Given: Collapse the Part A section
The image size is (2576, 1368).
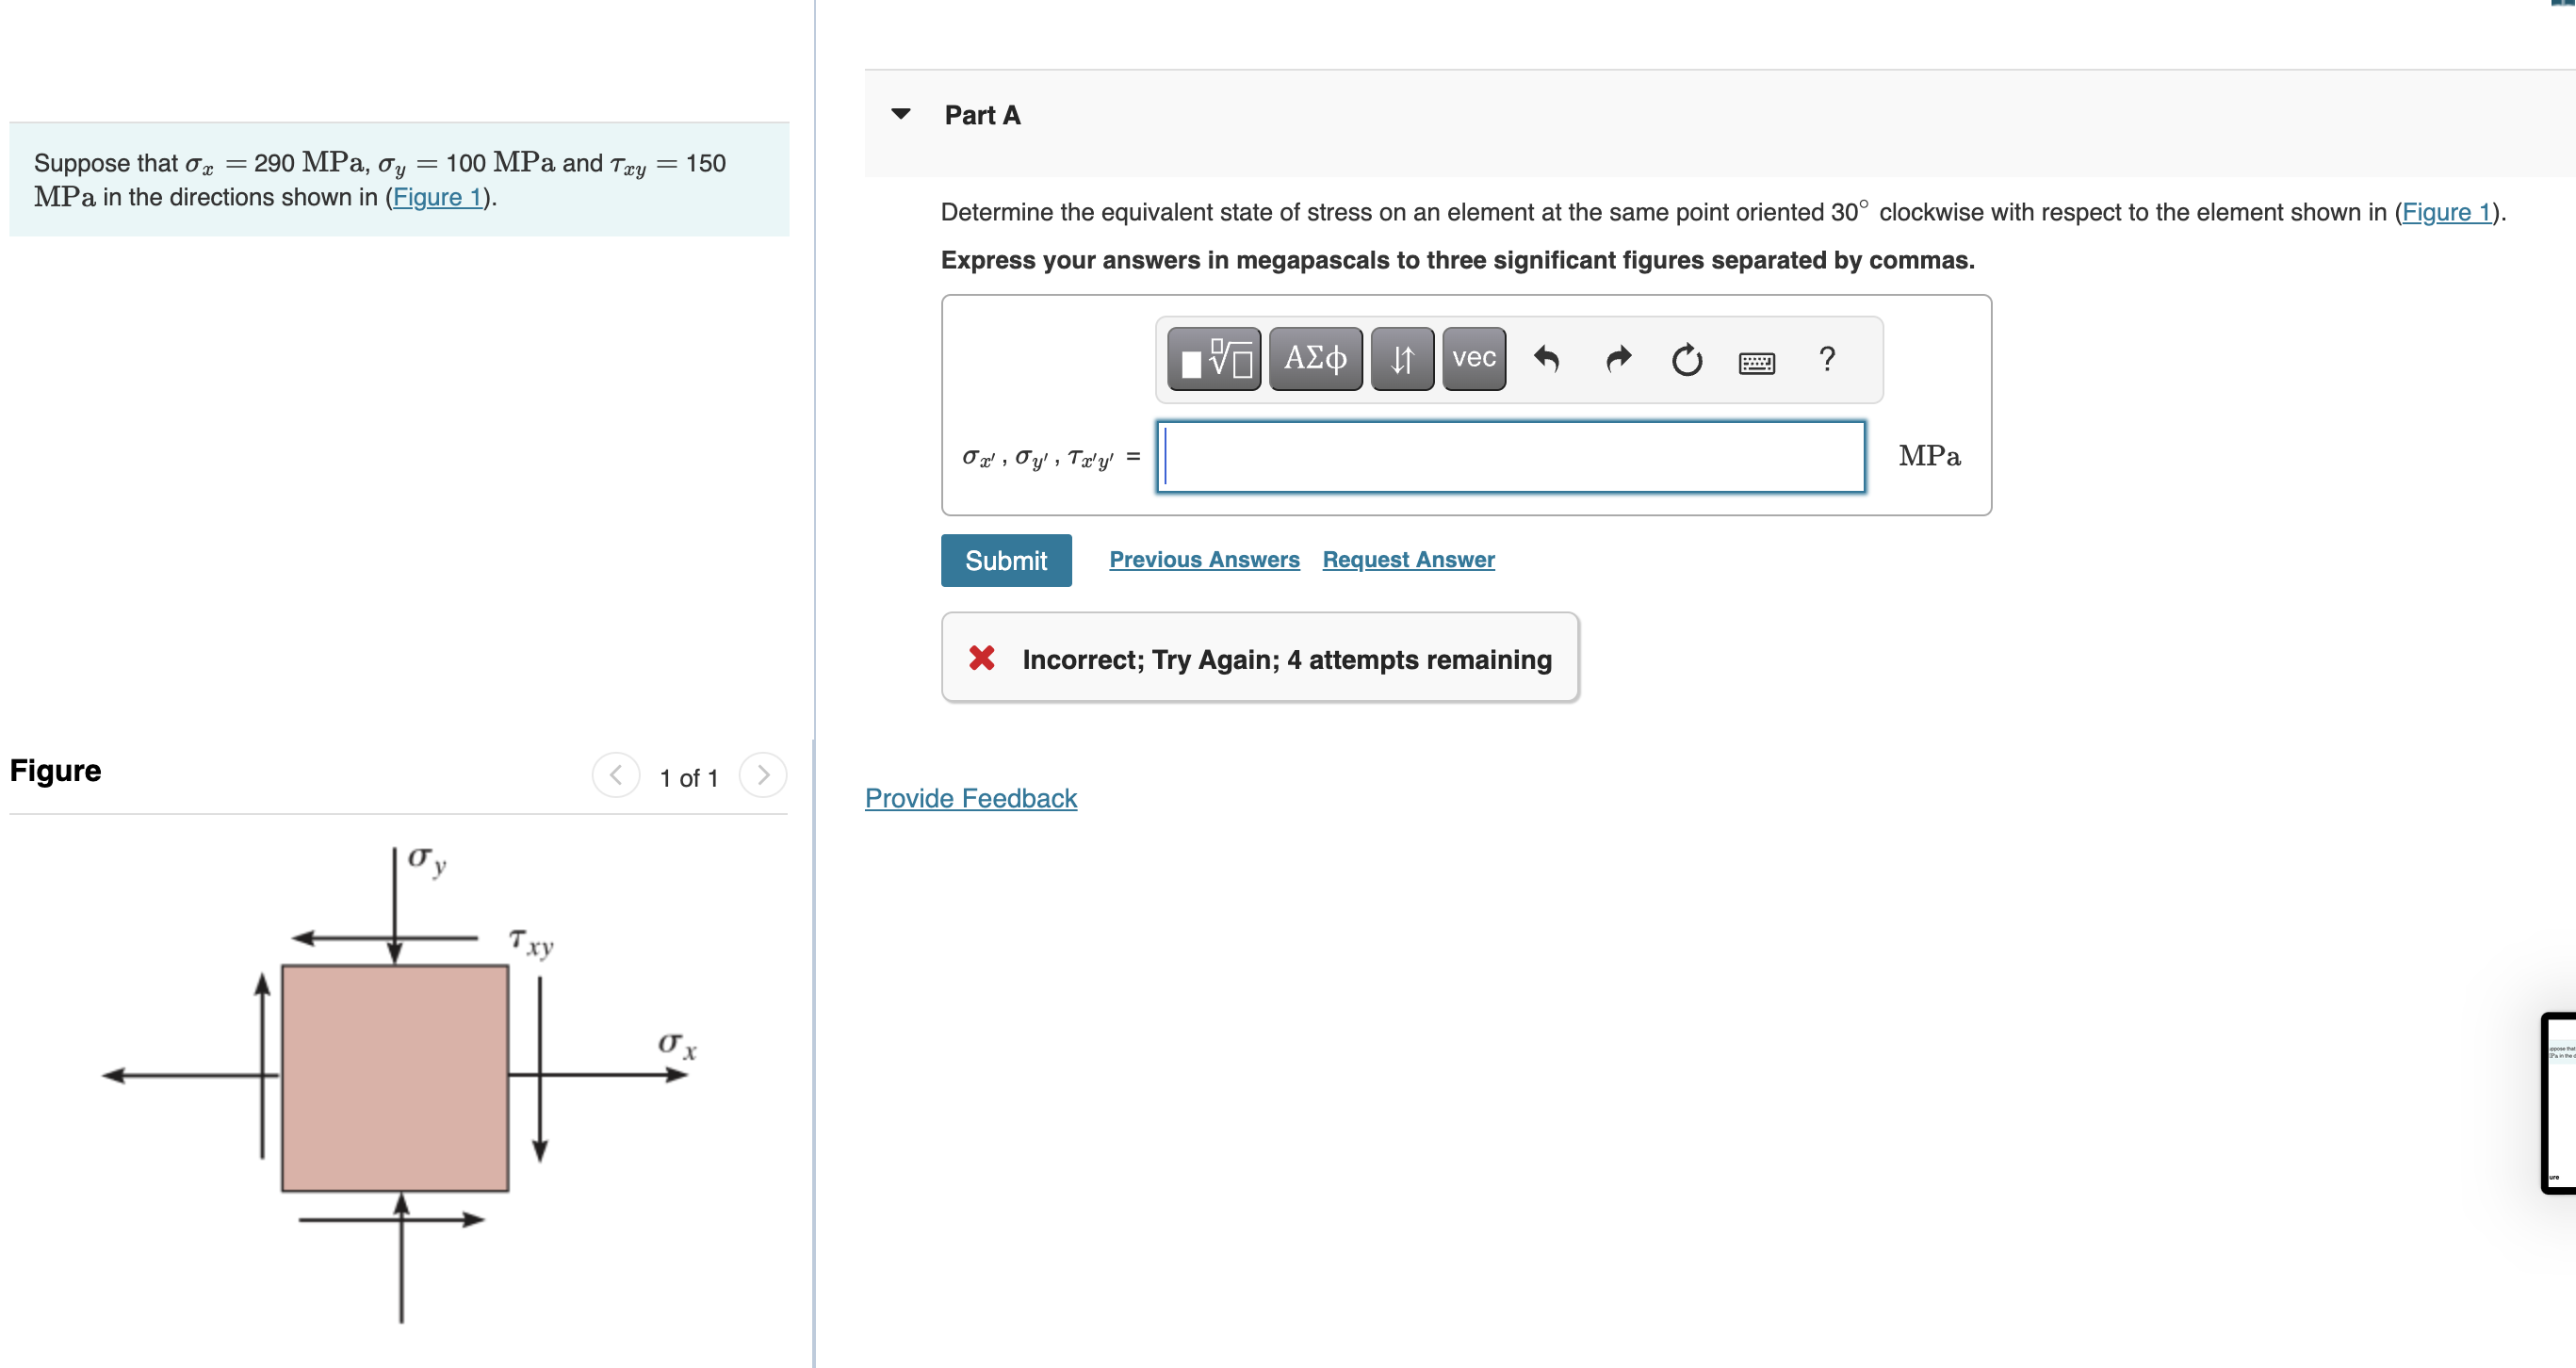Looking at the screenshot, I should tap(900, 114).
